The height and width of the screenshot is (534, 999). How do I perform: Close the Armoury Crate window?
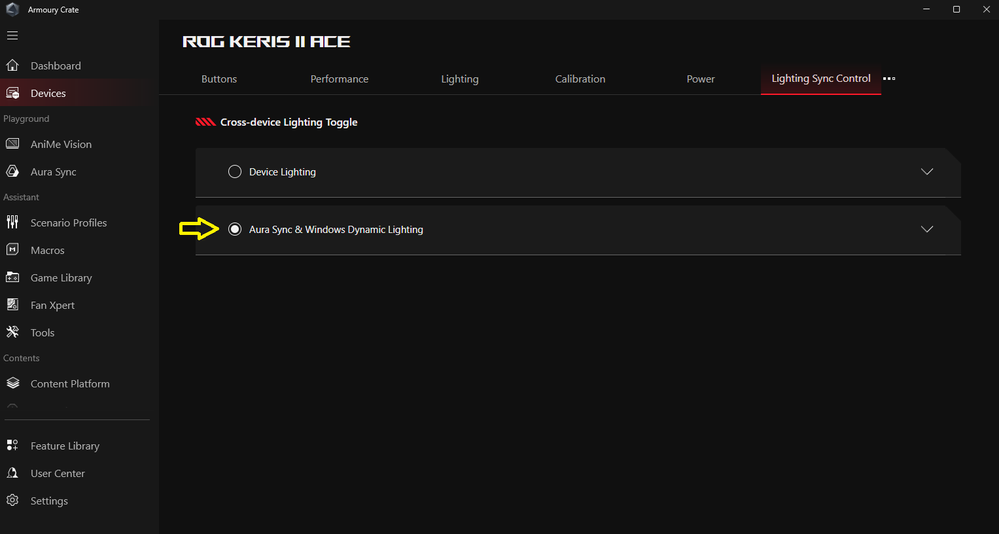986,10
